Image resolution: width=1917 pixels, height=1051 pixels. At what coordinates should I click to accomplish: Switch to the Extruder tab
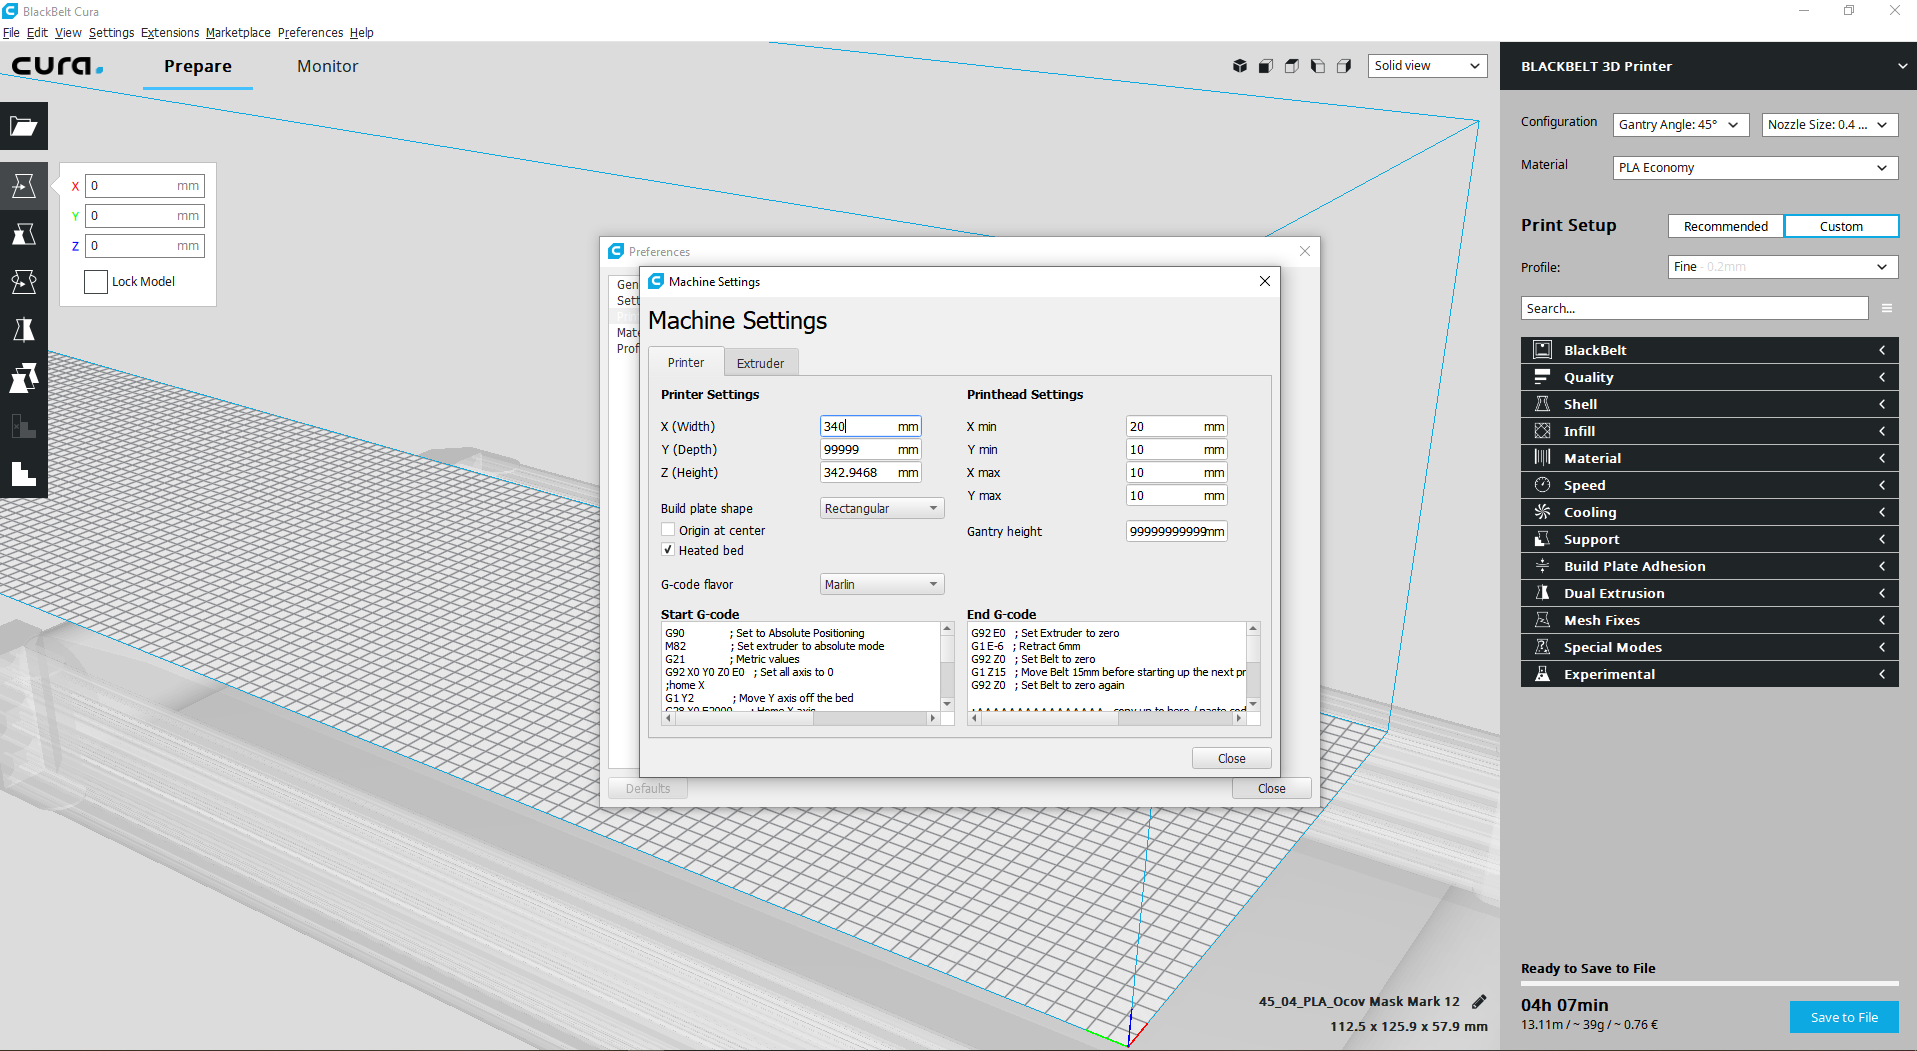pyautogui.click(x=760, y=363)
